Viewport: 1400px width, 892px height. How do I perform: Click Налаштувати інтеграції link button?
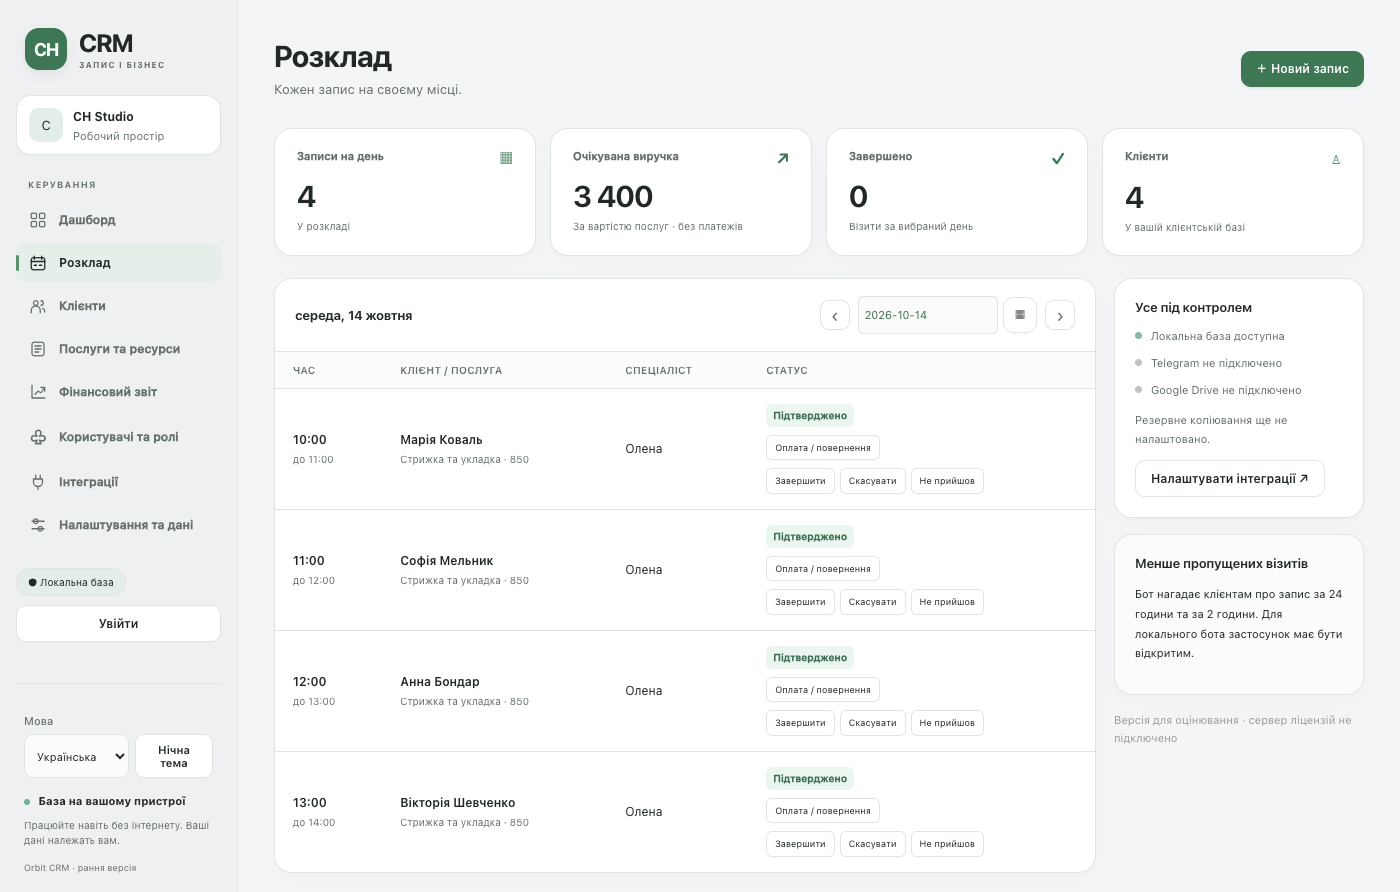pyautogui.click(x=1230, y=479)
